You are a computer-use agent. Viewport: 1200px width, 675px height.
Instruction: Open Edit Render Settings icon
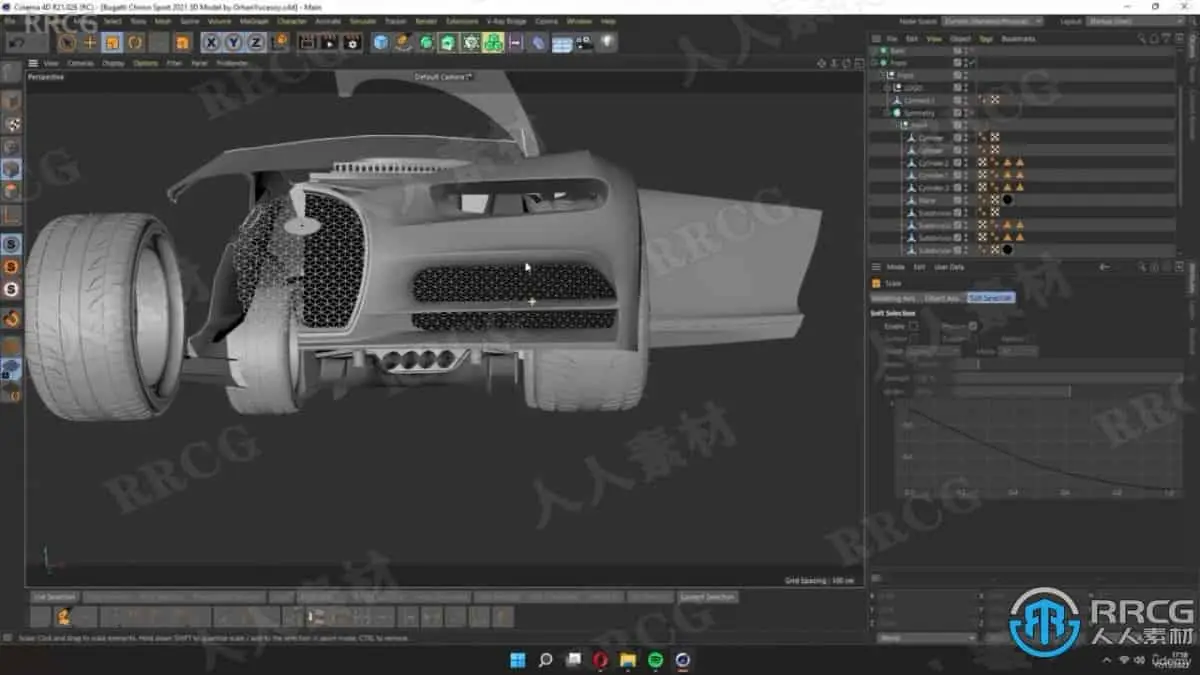pyautogui.click(x=352, y=42)
